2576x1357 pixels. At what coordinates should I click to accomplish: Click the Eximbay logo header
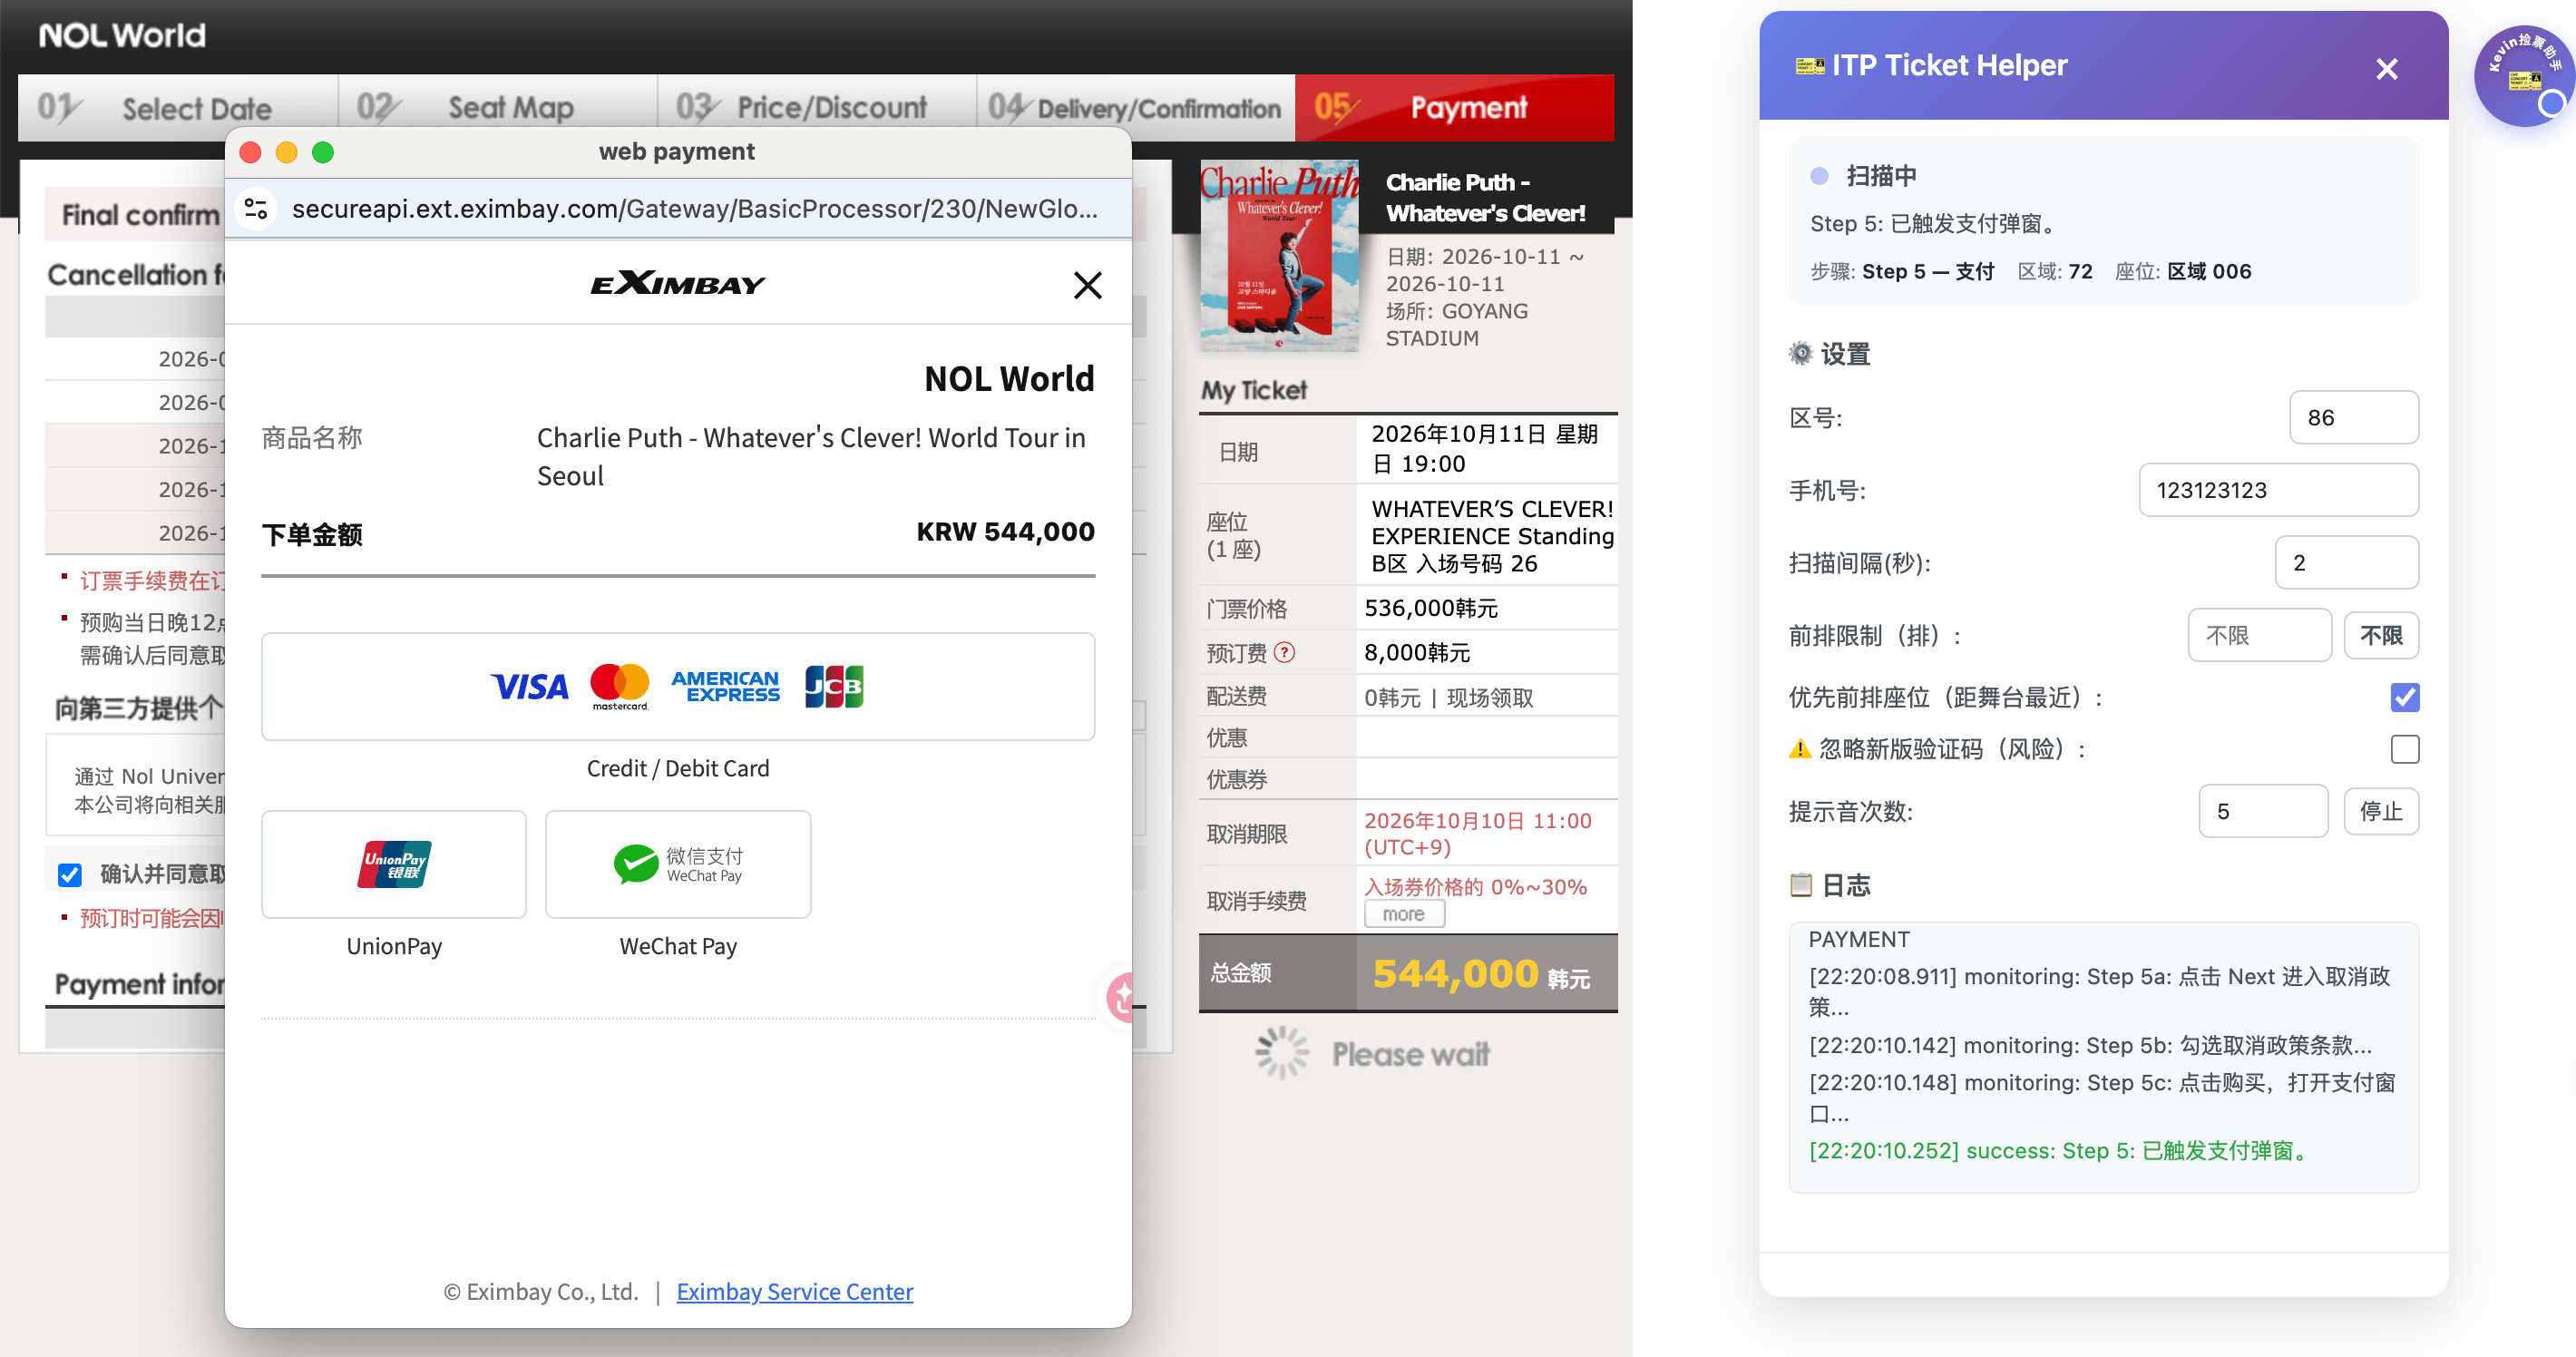(678, 284)
